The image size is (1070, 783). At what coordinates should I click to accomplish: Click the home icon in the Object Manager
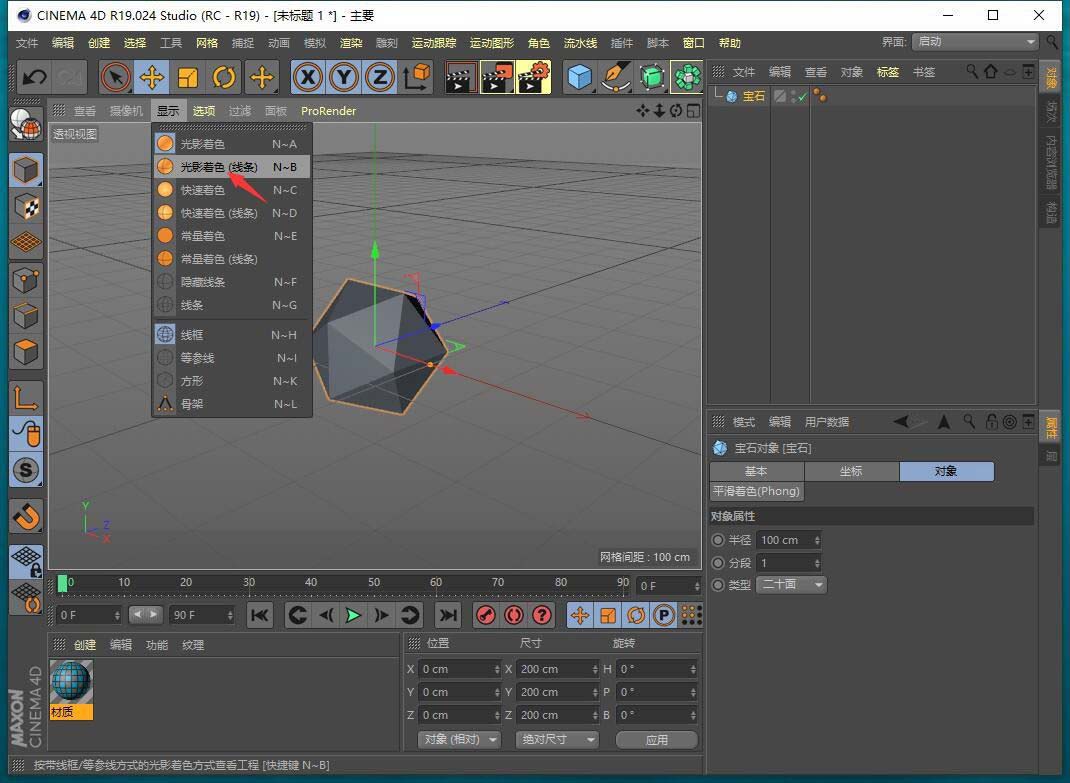coord(991,72)
